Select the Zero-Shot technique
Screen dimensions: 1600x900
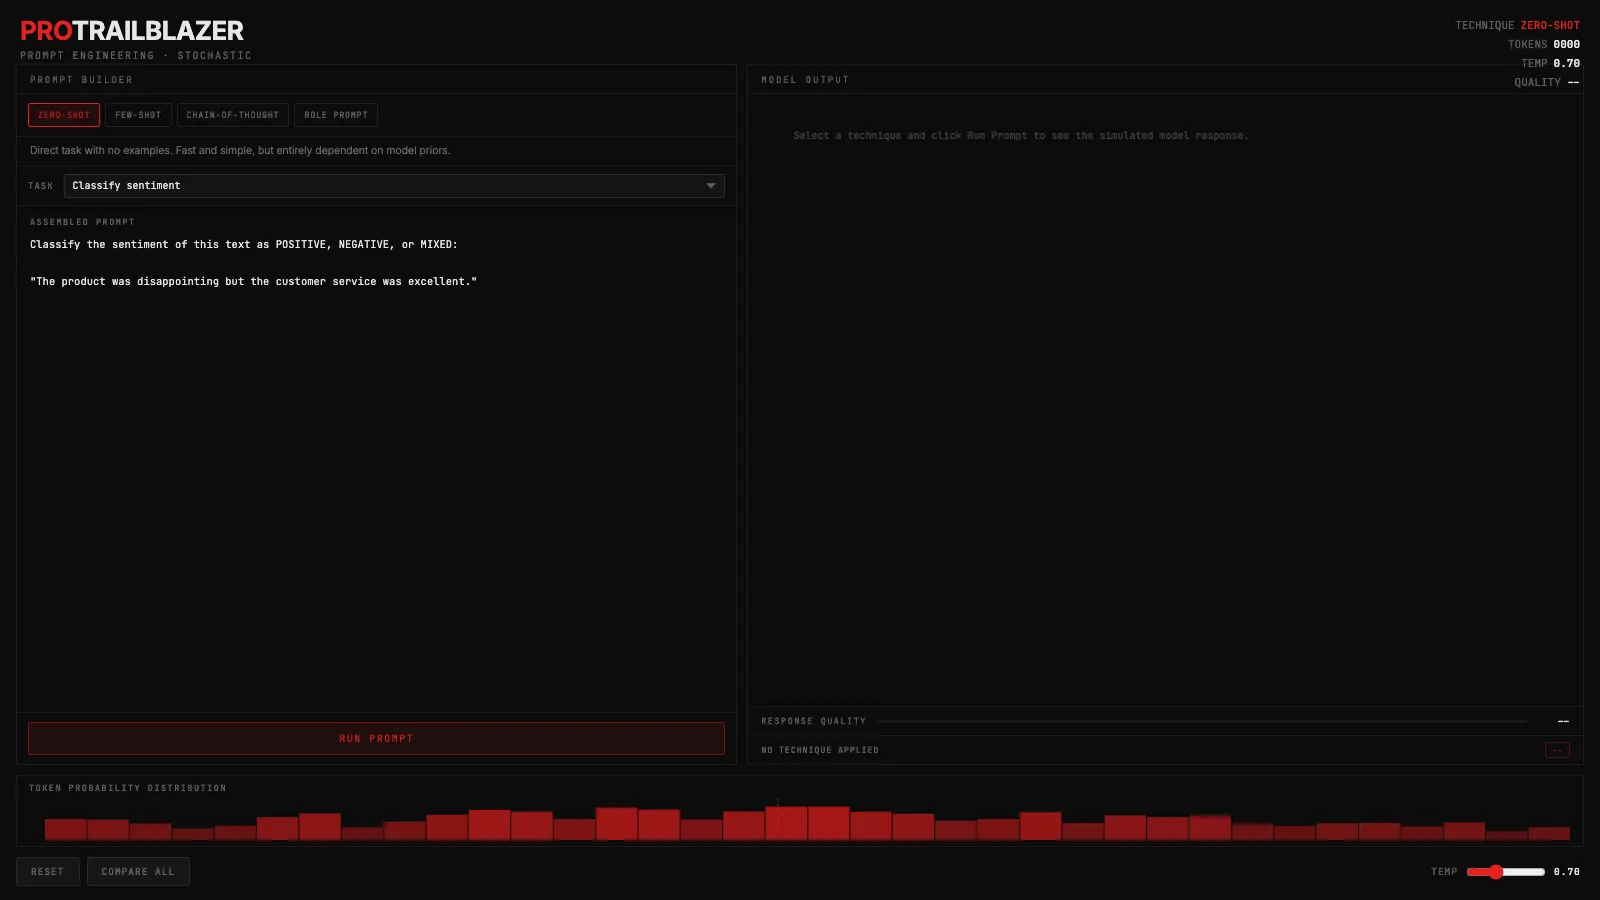tap(64, 115)
